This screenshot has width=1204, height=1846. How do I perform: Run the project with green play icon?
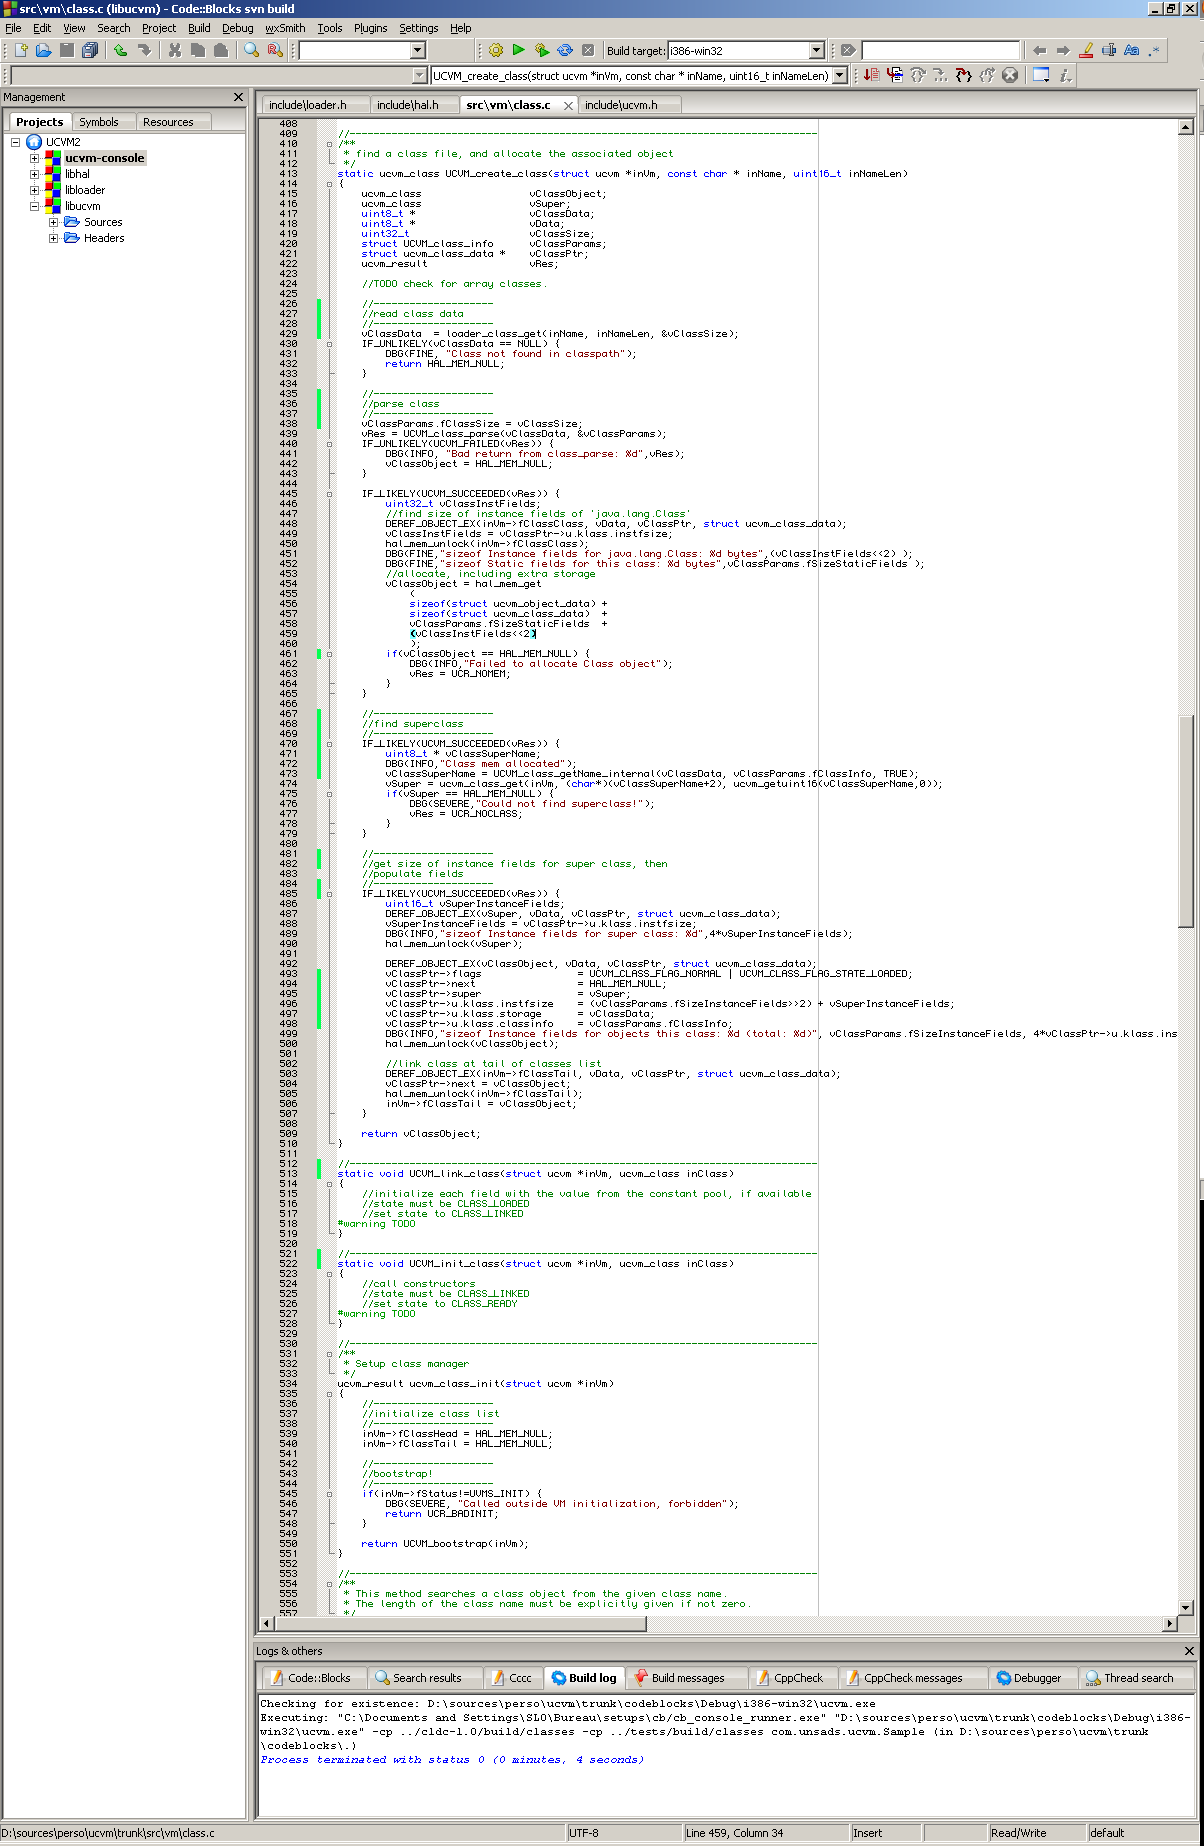[518, 50]
